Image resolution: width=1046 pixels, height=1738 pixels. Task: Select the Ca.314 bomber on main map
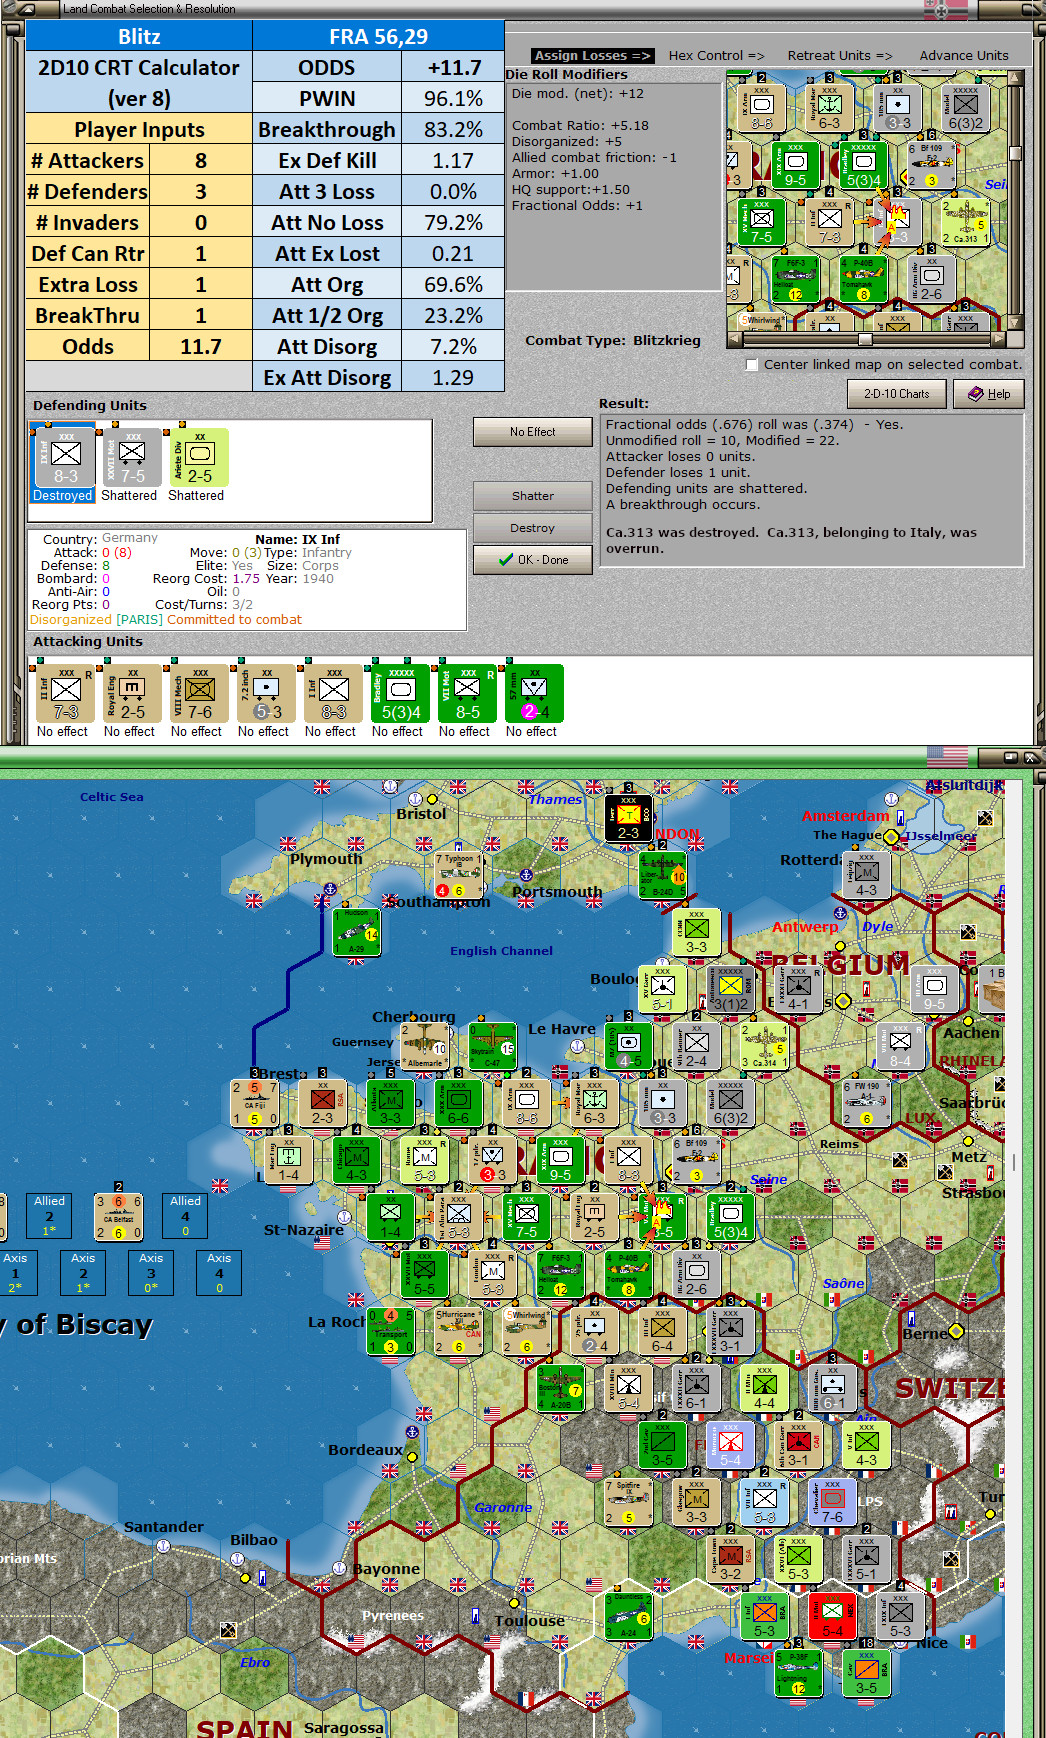click(x=764, y=1045)
